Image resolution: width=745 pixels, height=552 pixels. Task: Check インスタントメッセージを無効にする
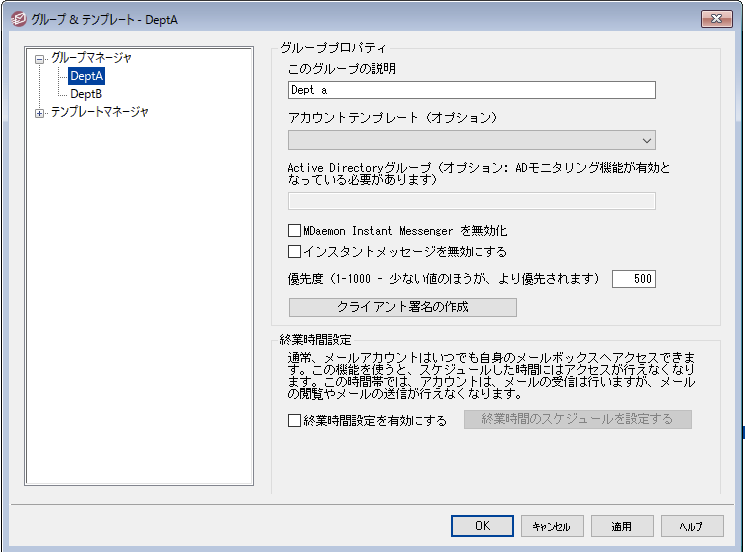click(x=295, y=252)
